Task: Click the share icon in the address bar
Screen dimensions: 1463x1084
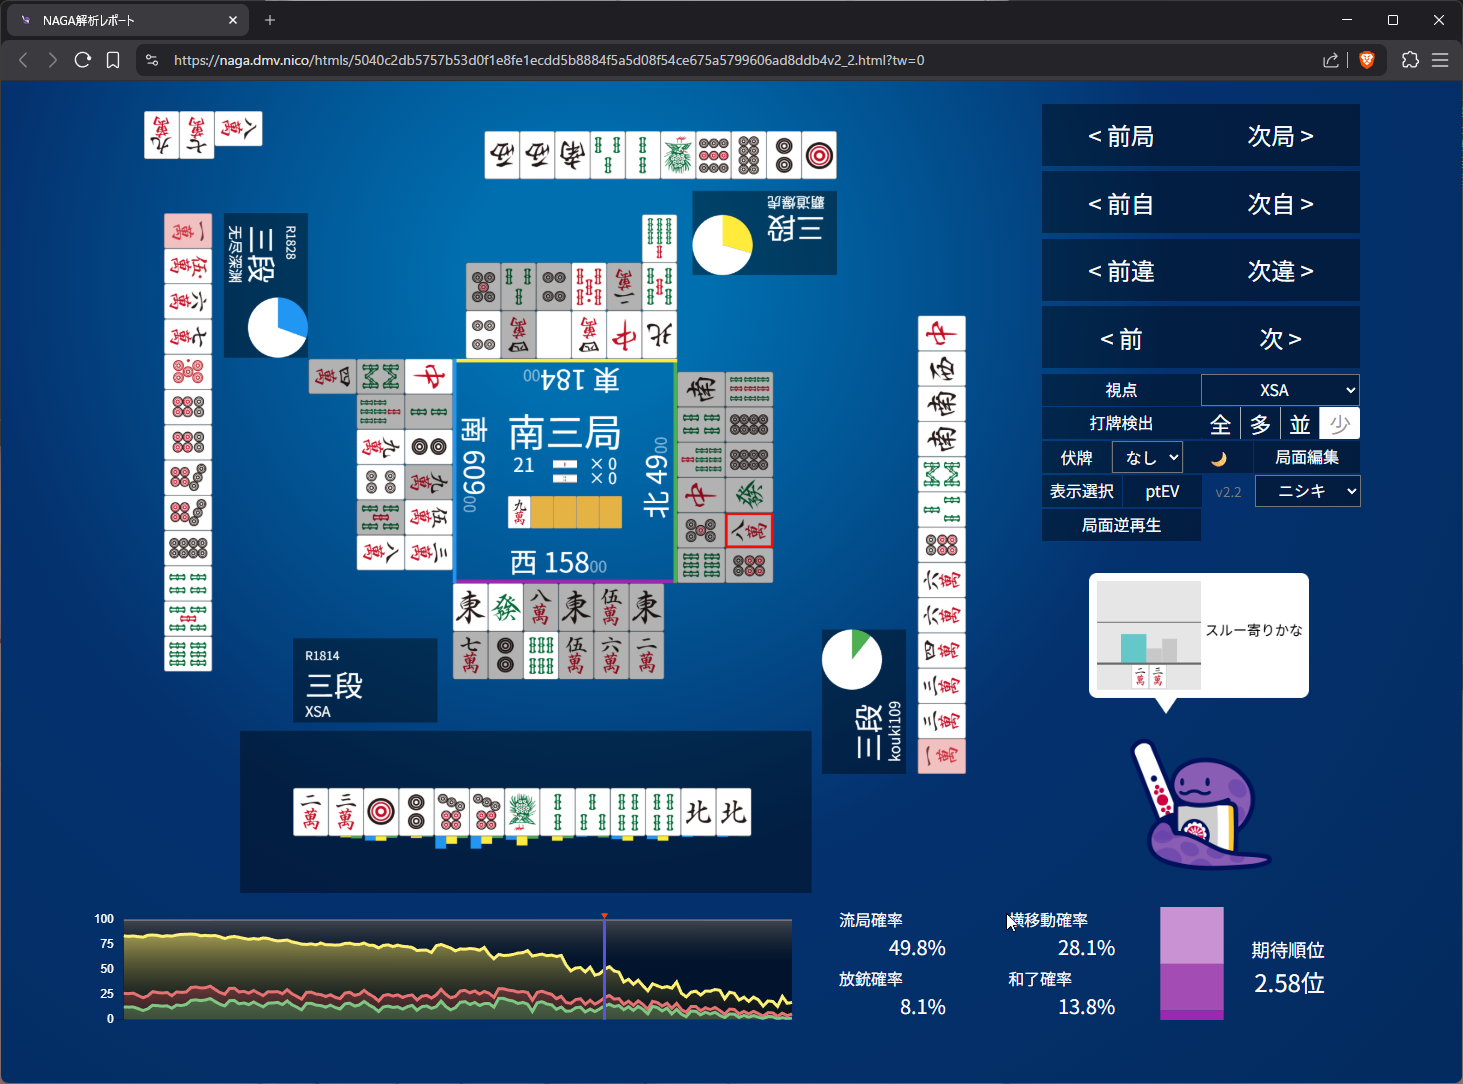Action: tap(1330, 60)
